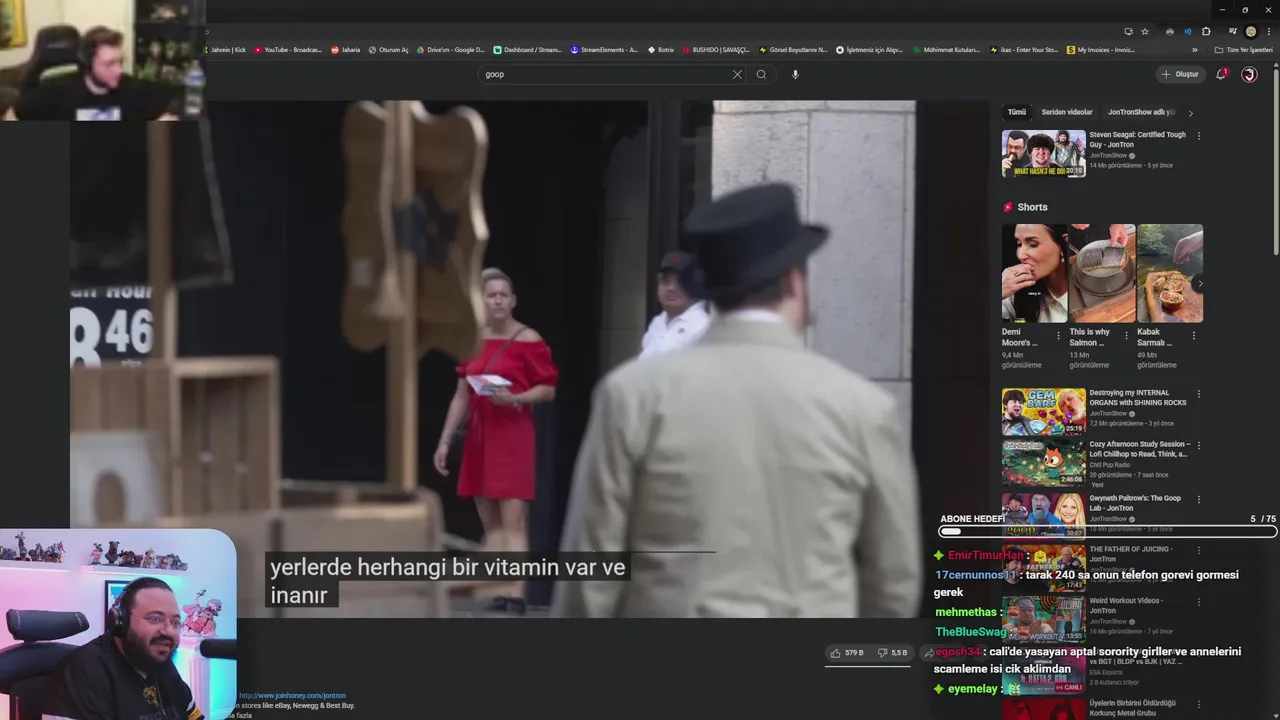Open options for Goop Lab video
The image size is (1280, 720).
(x=1199, y=500)
